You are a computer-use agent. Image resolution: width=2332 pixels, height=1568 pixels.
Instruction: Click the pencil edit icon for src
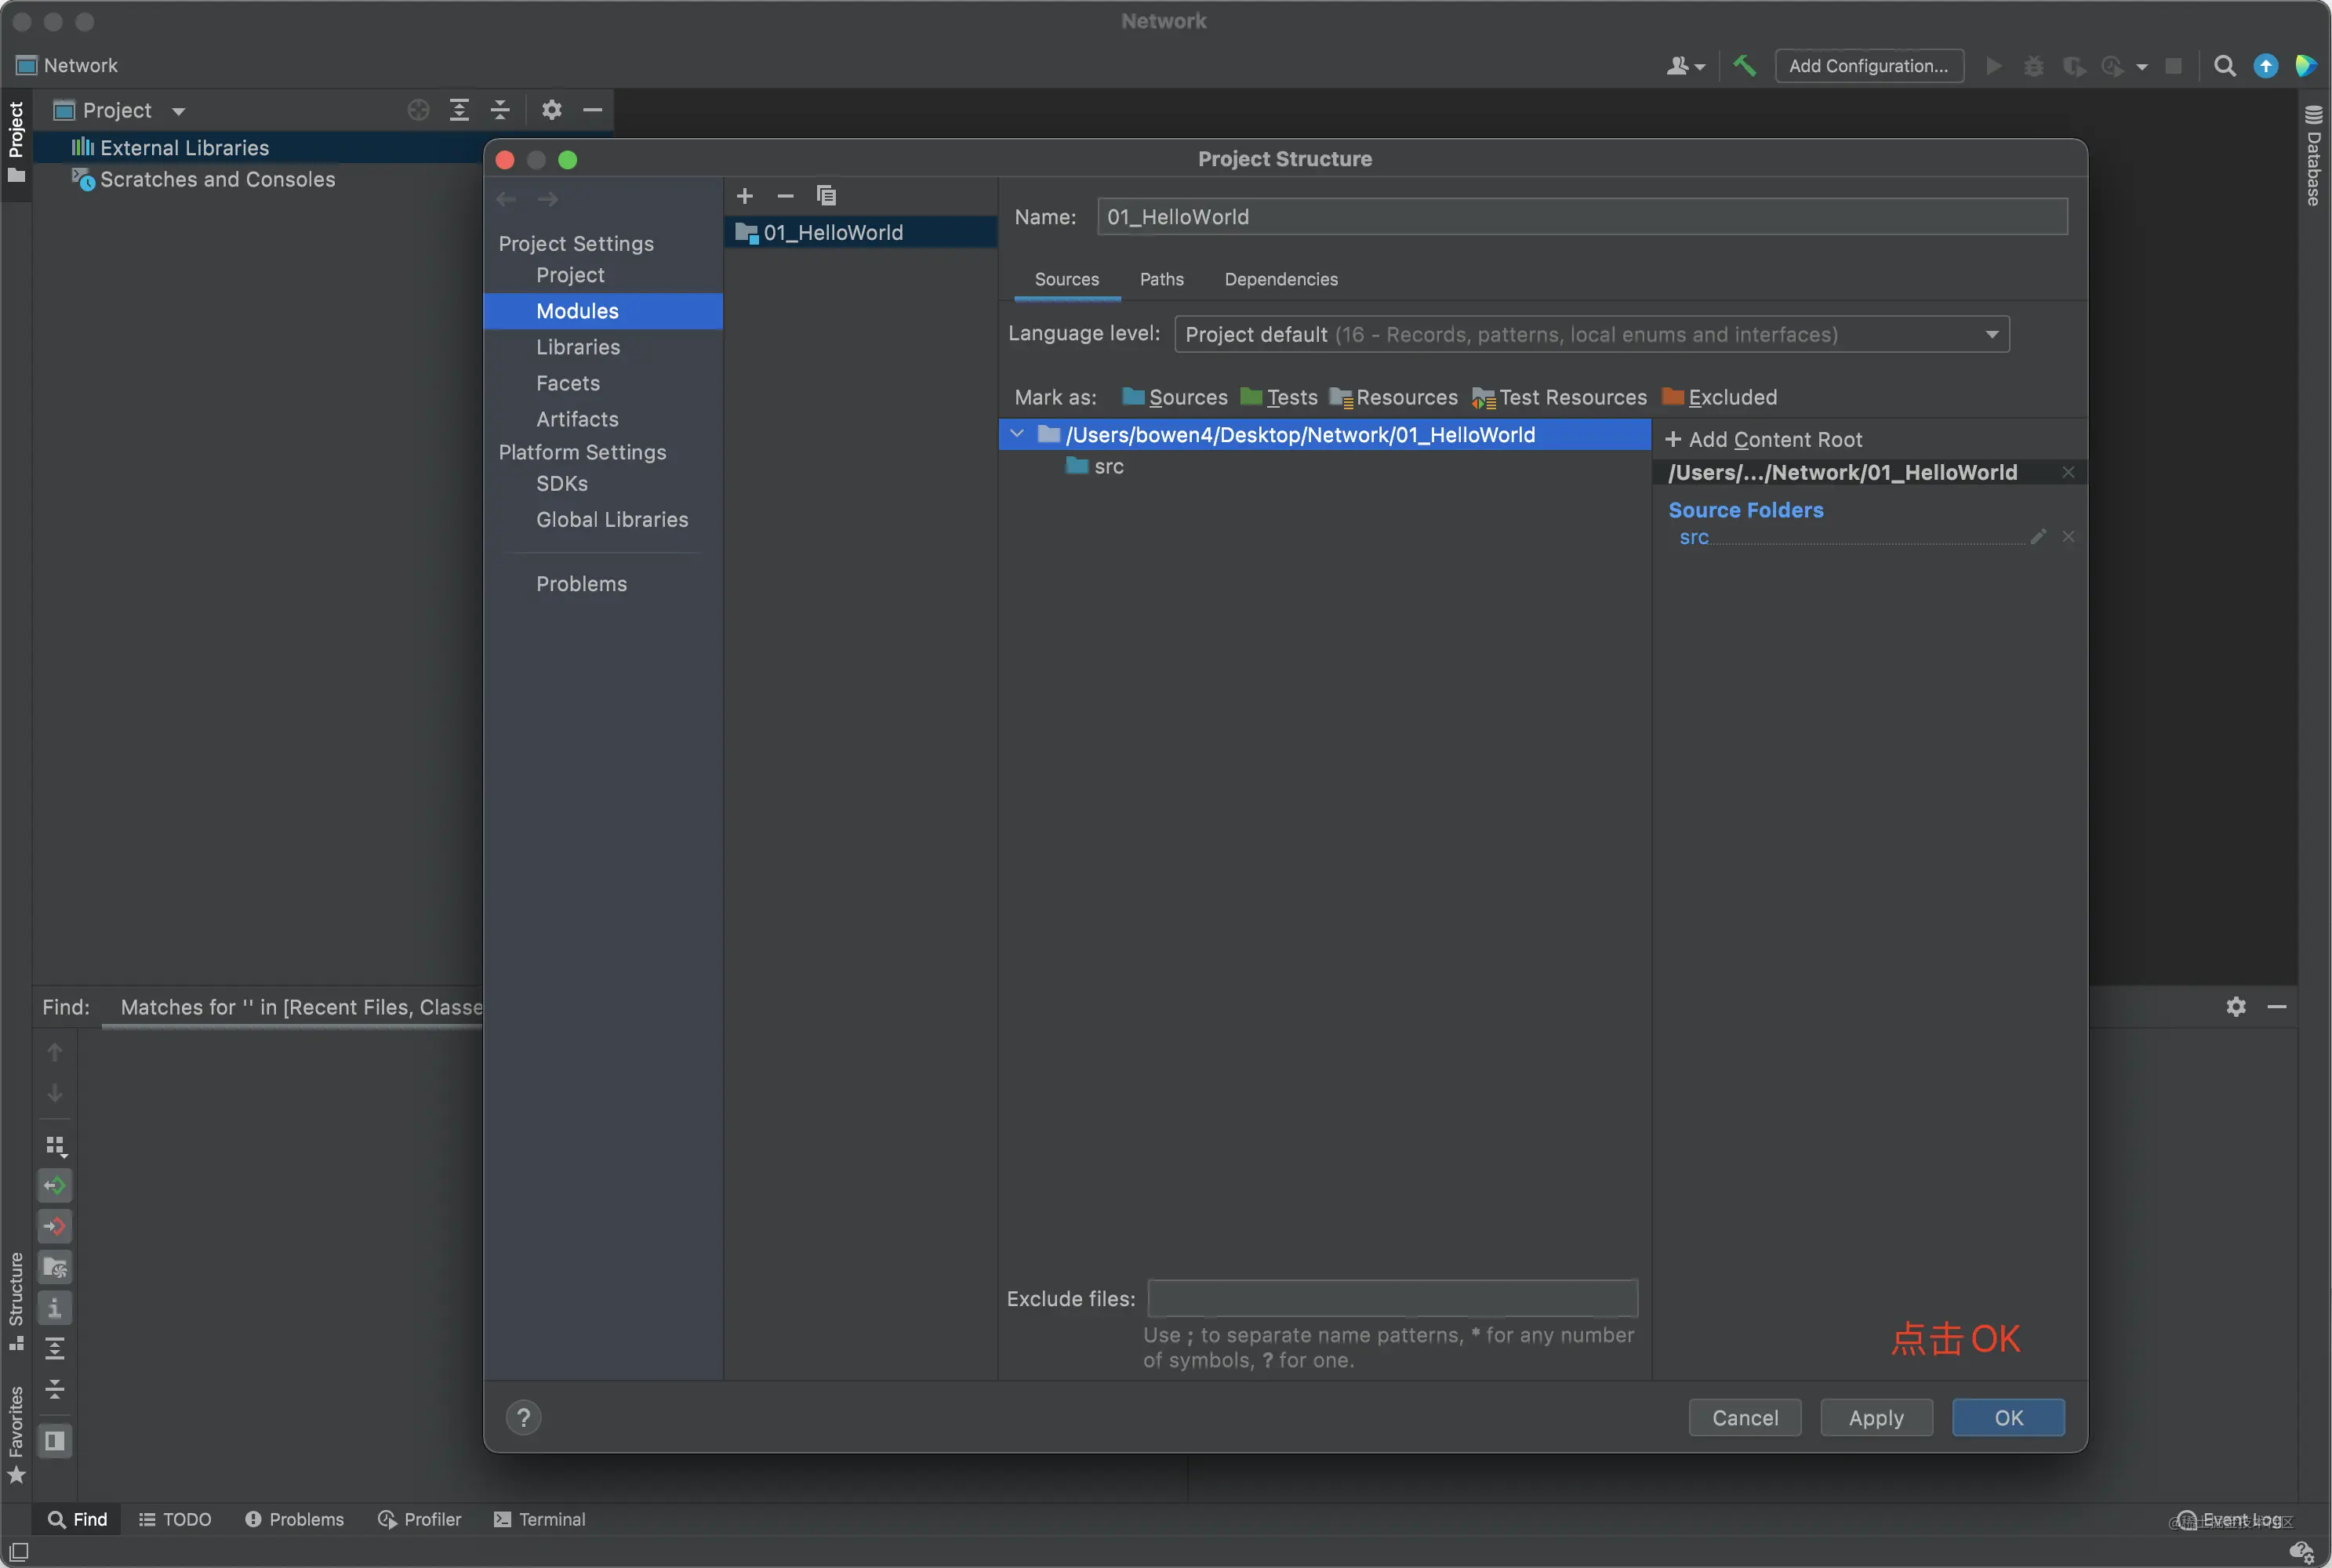point(2038,537)
